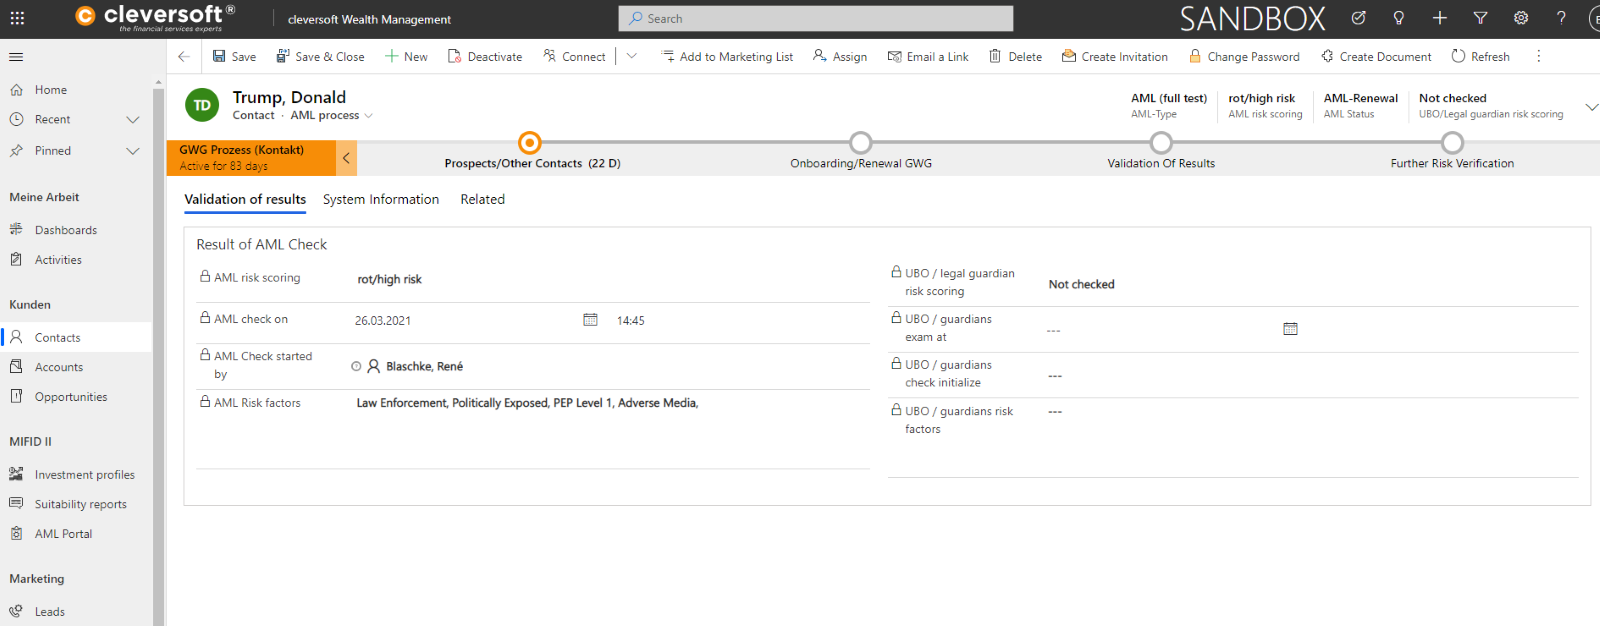Email a Link to the record

(x=928, y=57)
